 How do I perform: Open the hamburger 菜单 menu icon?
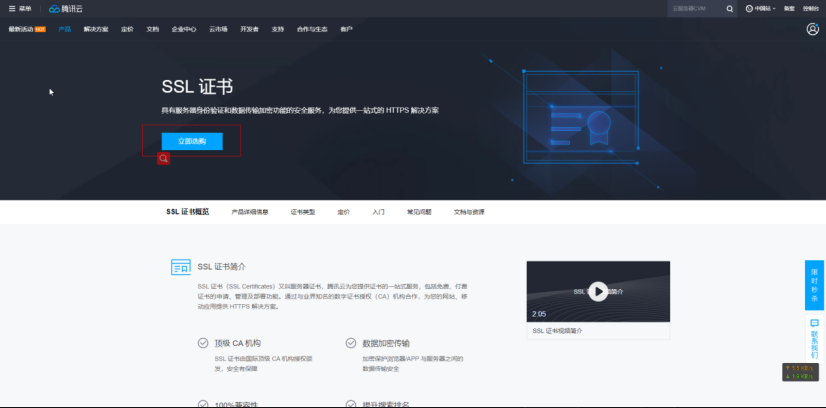click(x=12, y=8)
